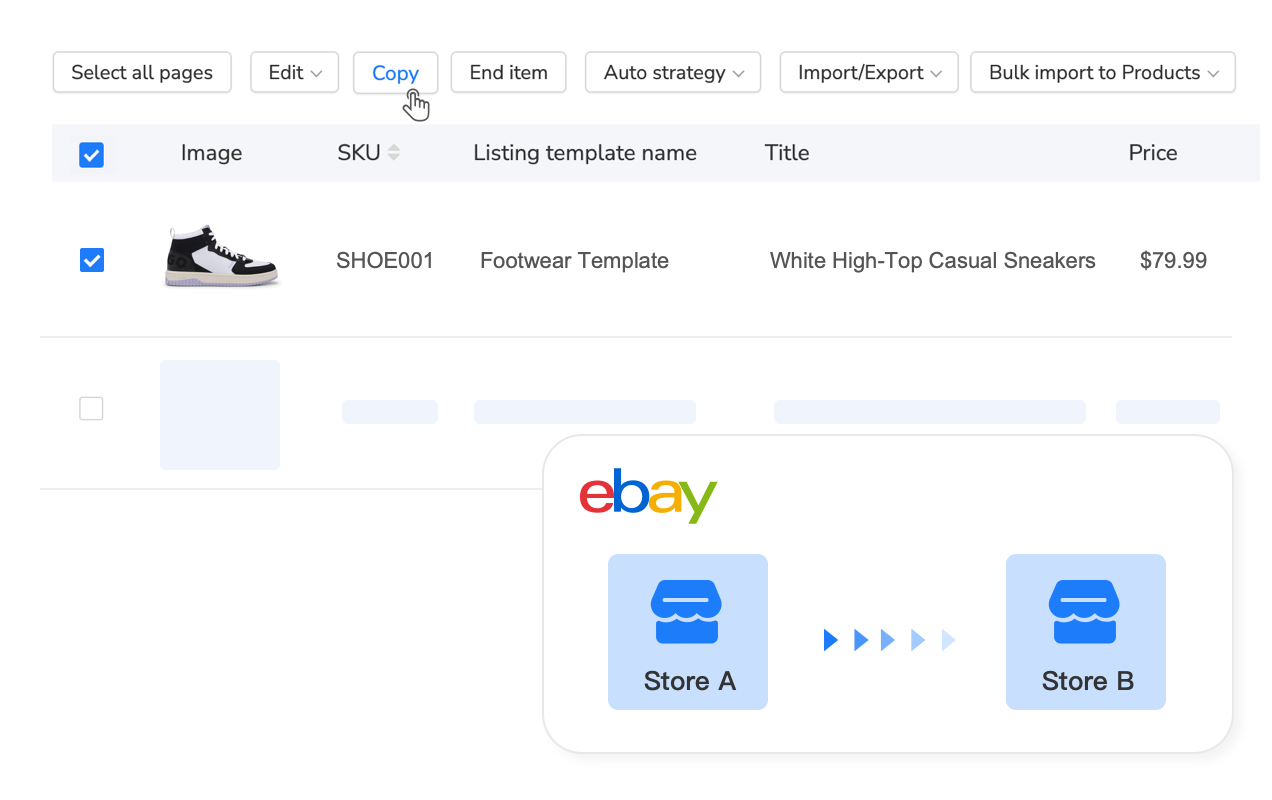
Task: Select the White High-Top Casual Sneakers listing title
Action: pyautogui.click(x=932, y=260)
